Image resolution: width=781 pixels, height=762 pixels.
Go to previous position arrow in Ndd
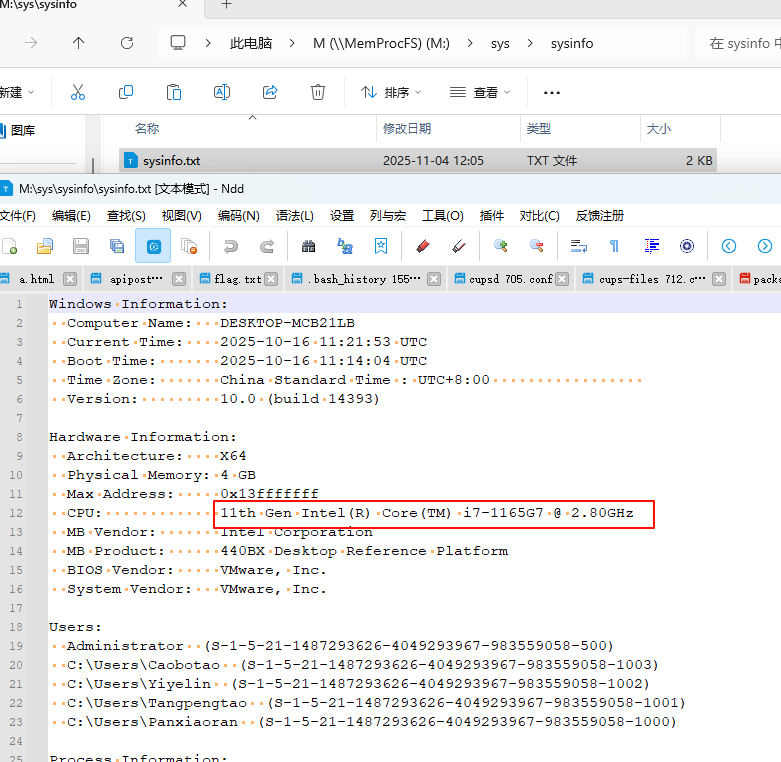pyautogui.click(x=729, y=246)
